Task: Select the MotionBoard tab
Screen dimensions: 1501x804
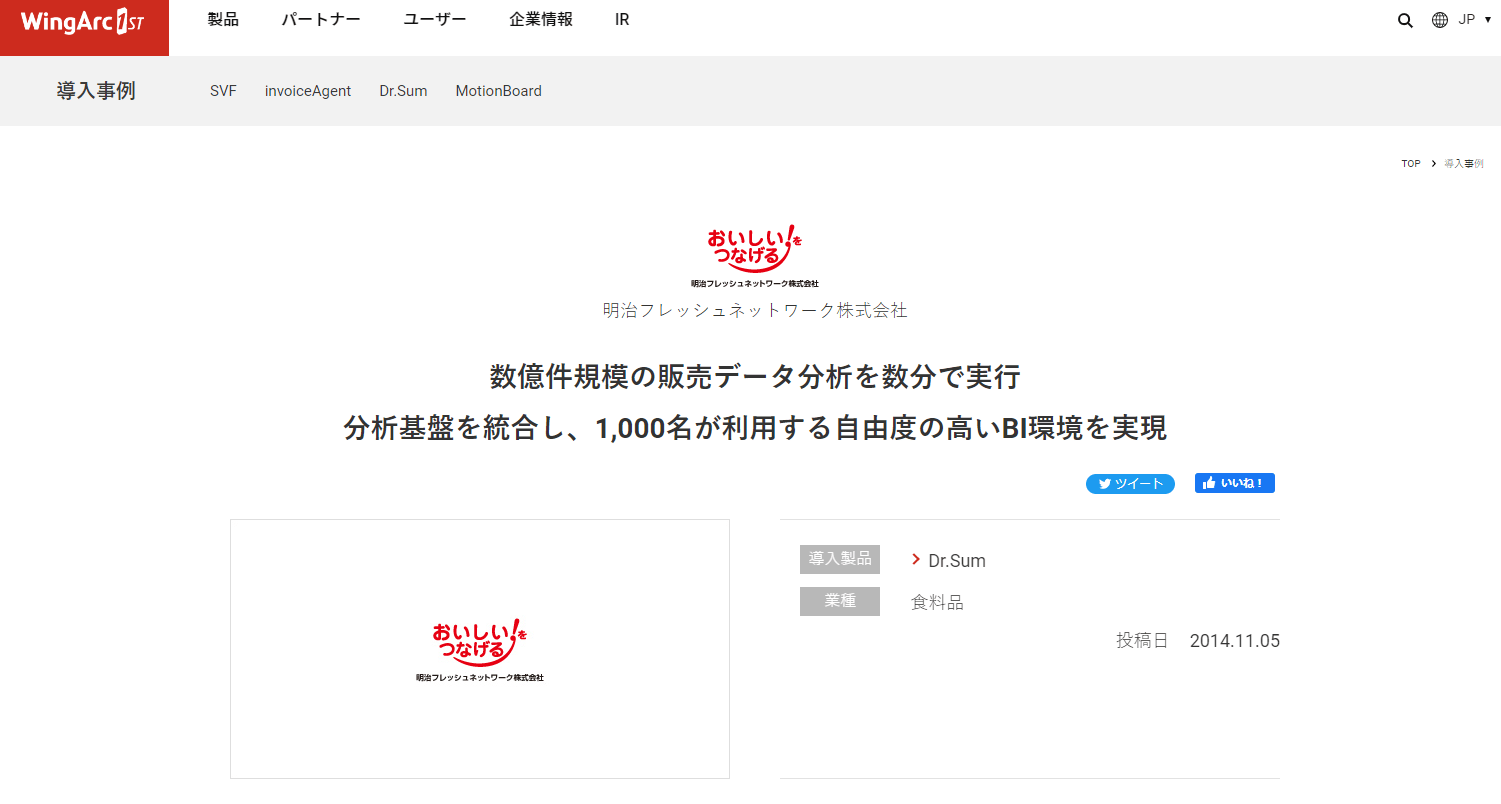Action: point(499,91)
